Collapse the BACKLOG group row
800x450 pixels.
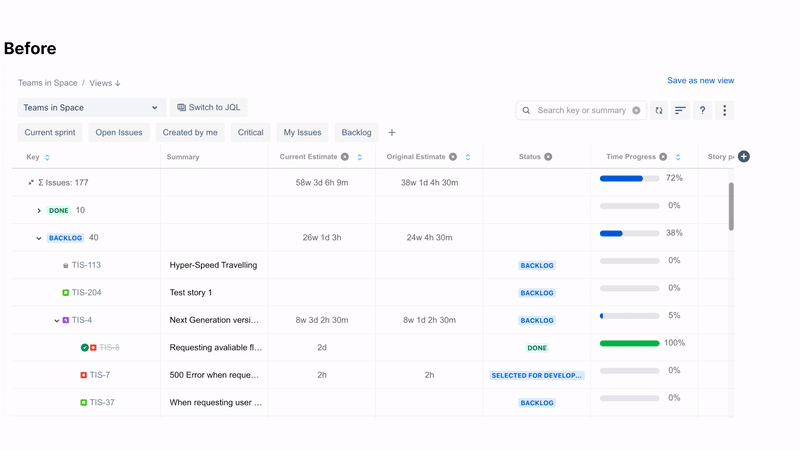tap(39, 238)
